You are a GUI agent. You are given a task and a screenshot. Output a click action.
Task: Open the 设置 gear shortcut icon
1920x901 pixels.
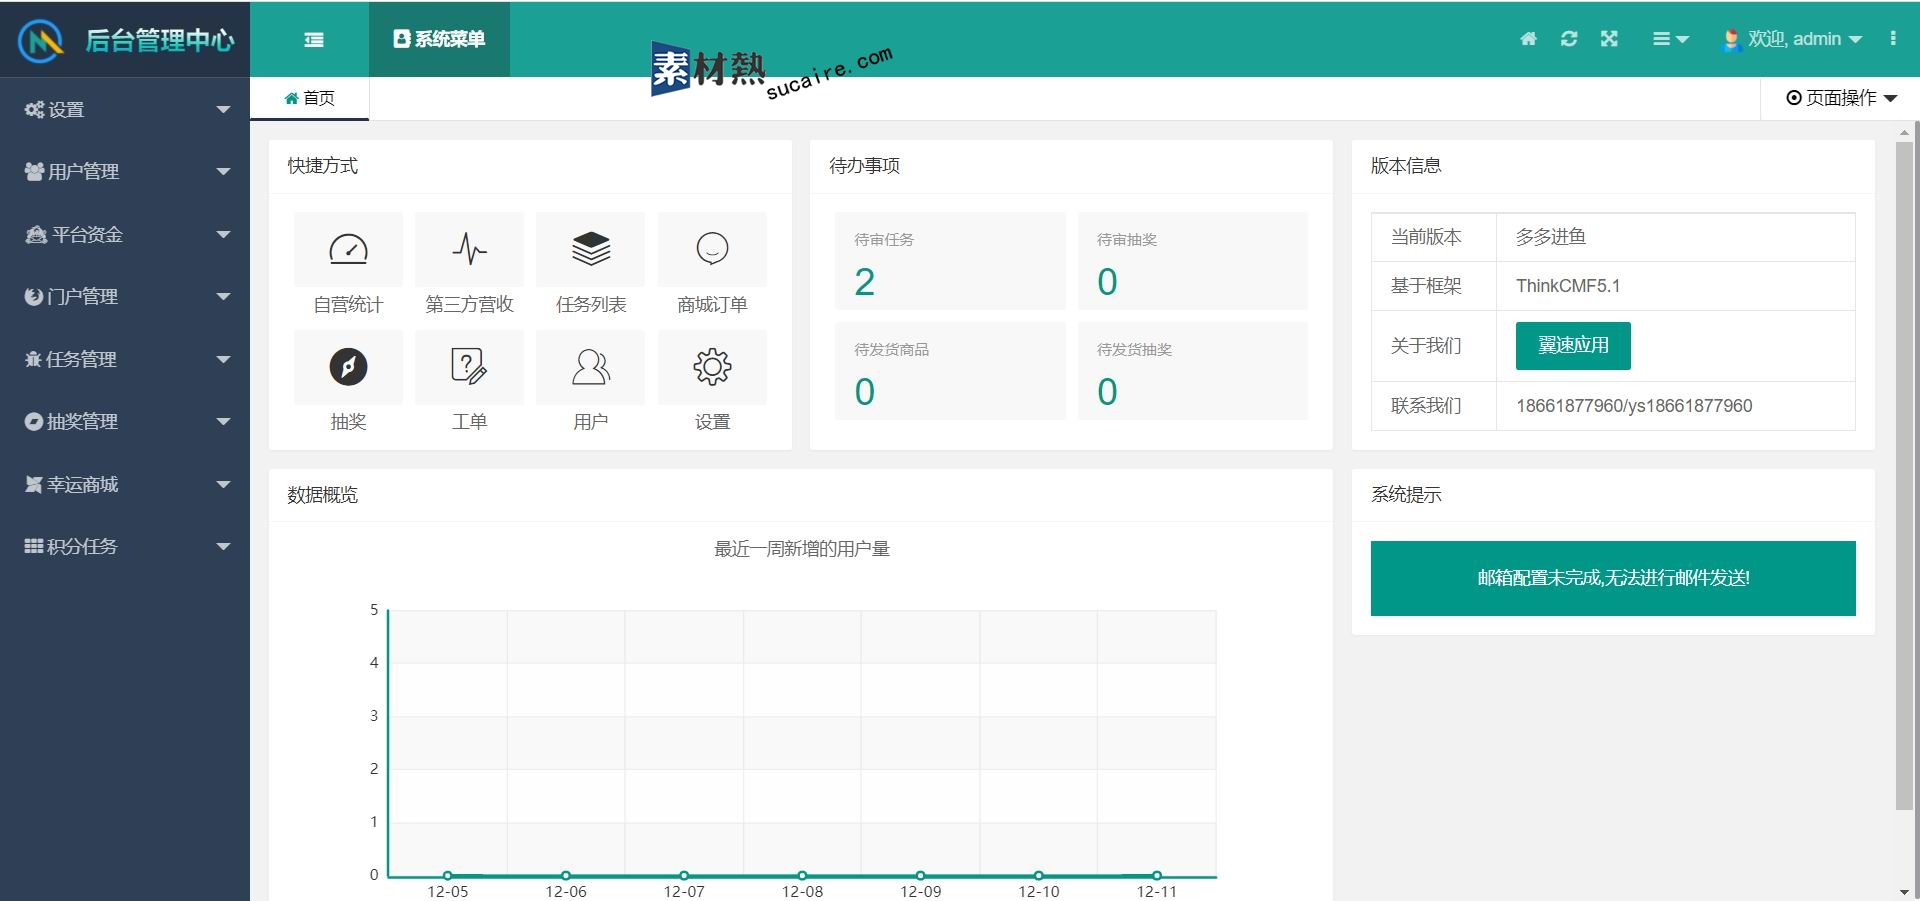pos(712,367)
